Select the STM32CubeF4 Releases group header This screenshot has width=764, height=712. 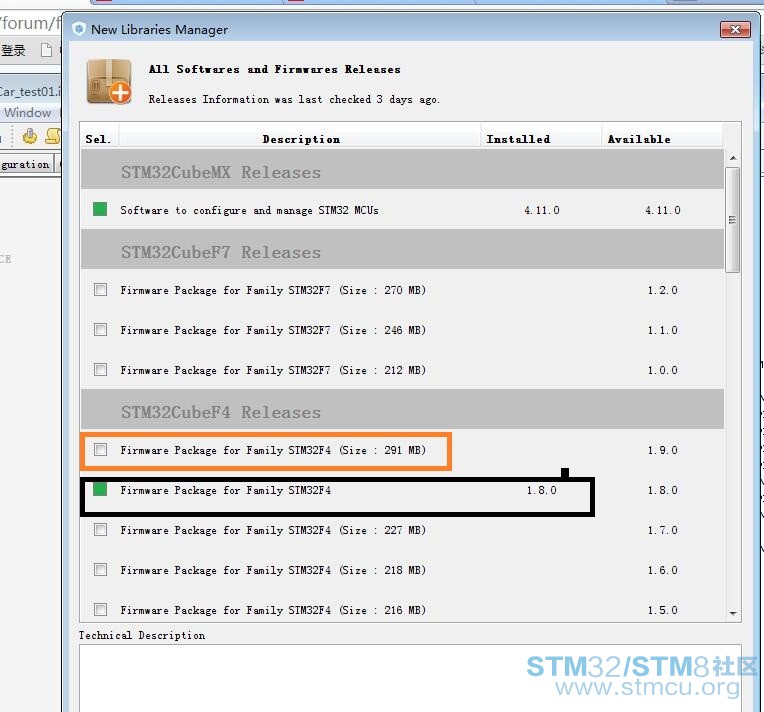pos(402,409)
